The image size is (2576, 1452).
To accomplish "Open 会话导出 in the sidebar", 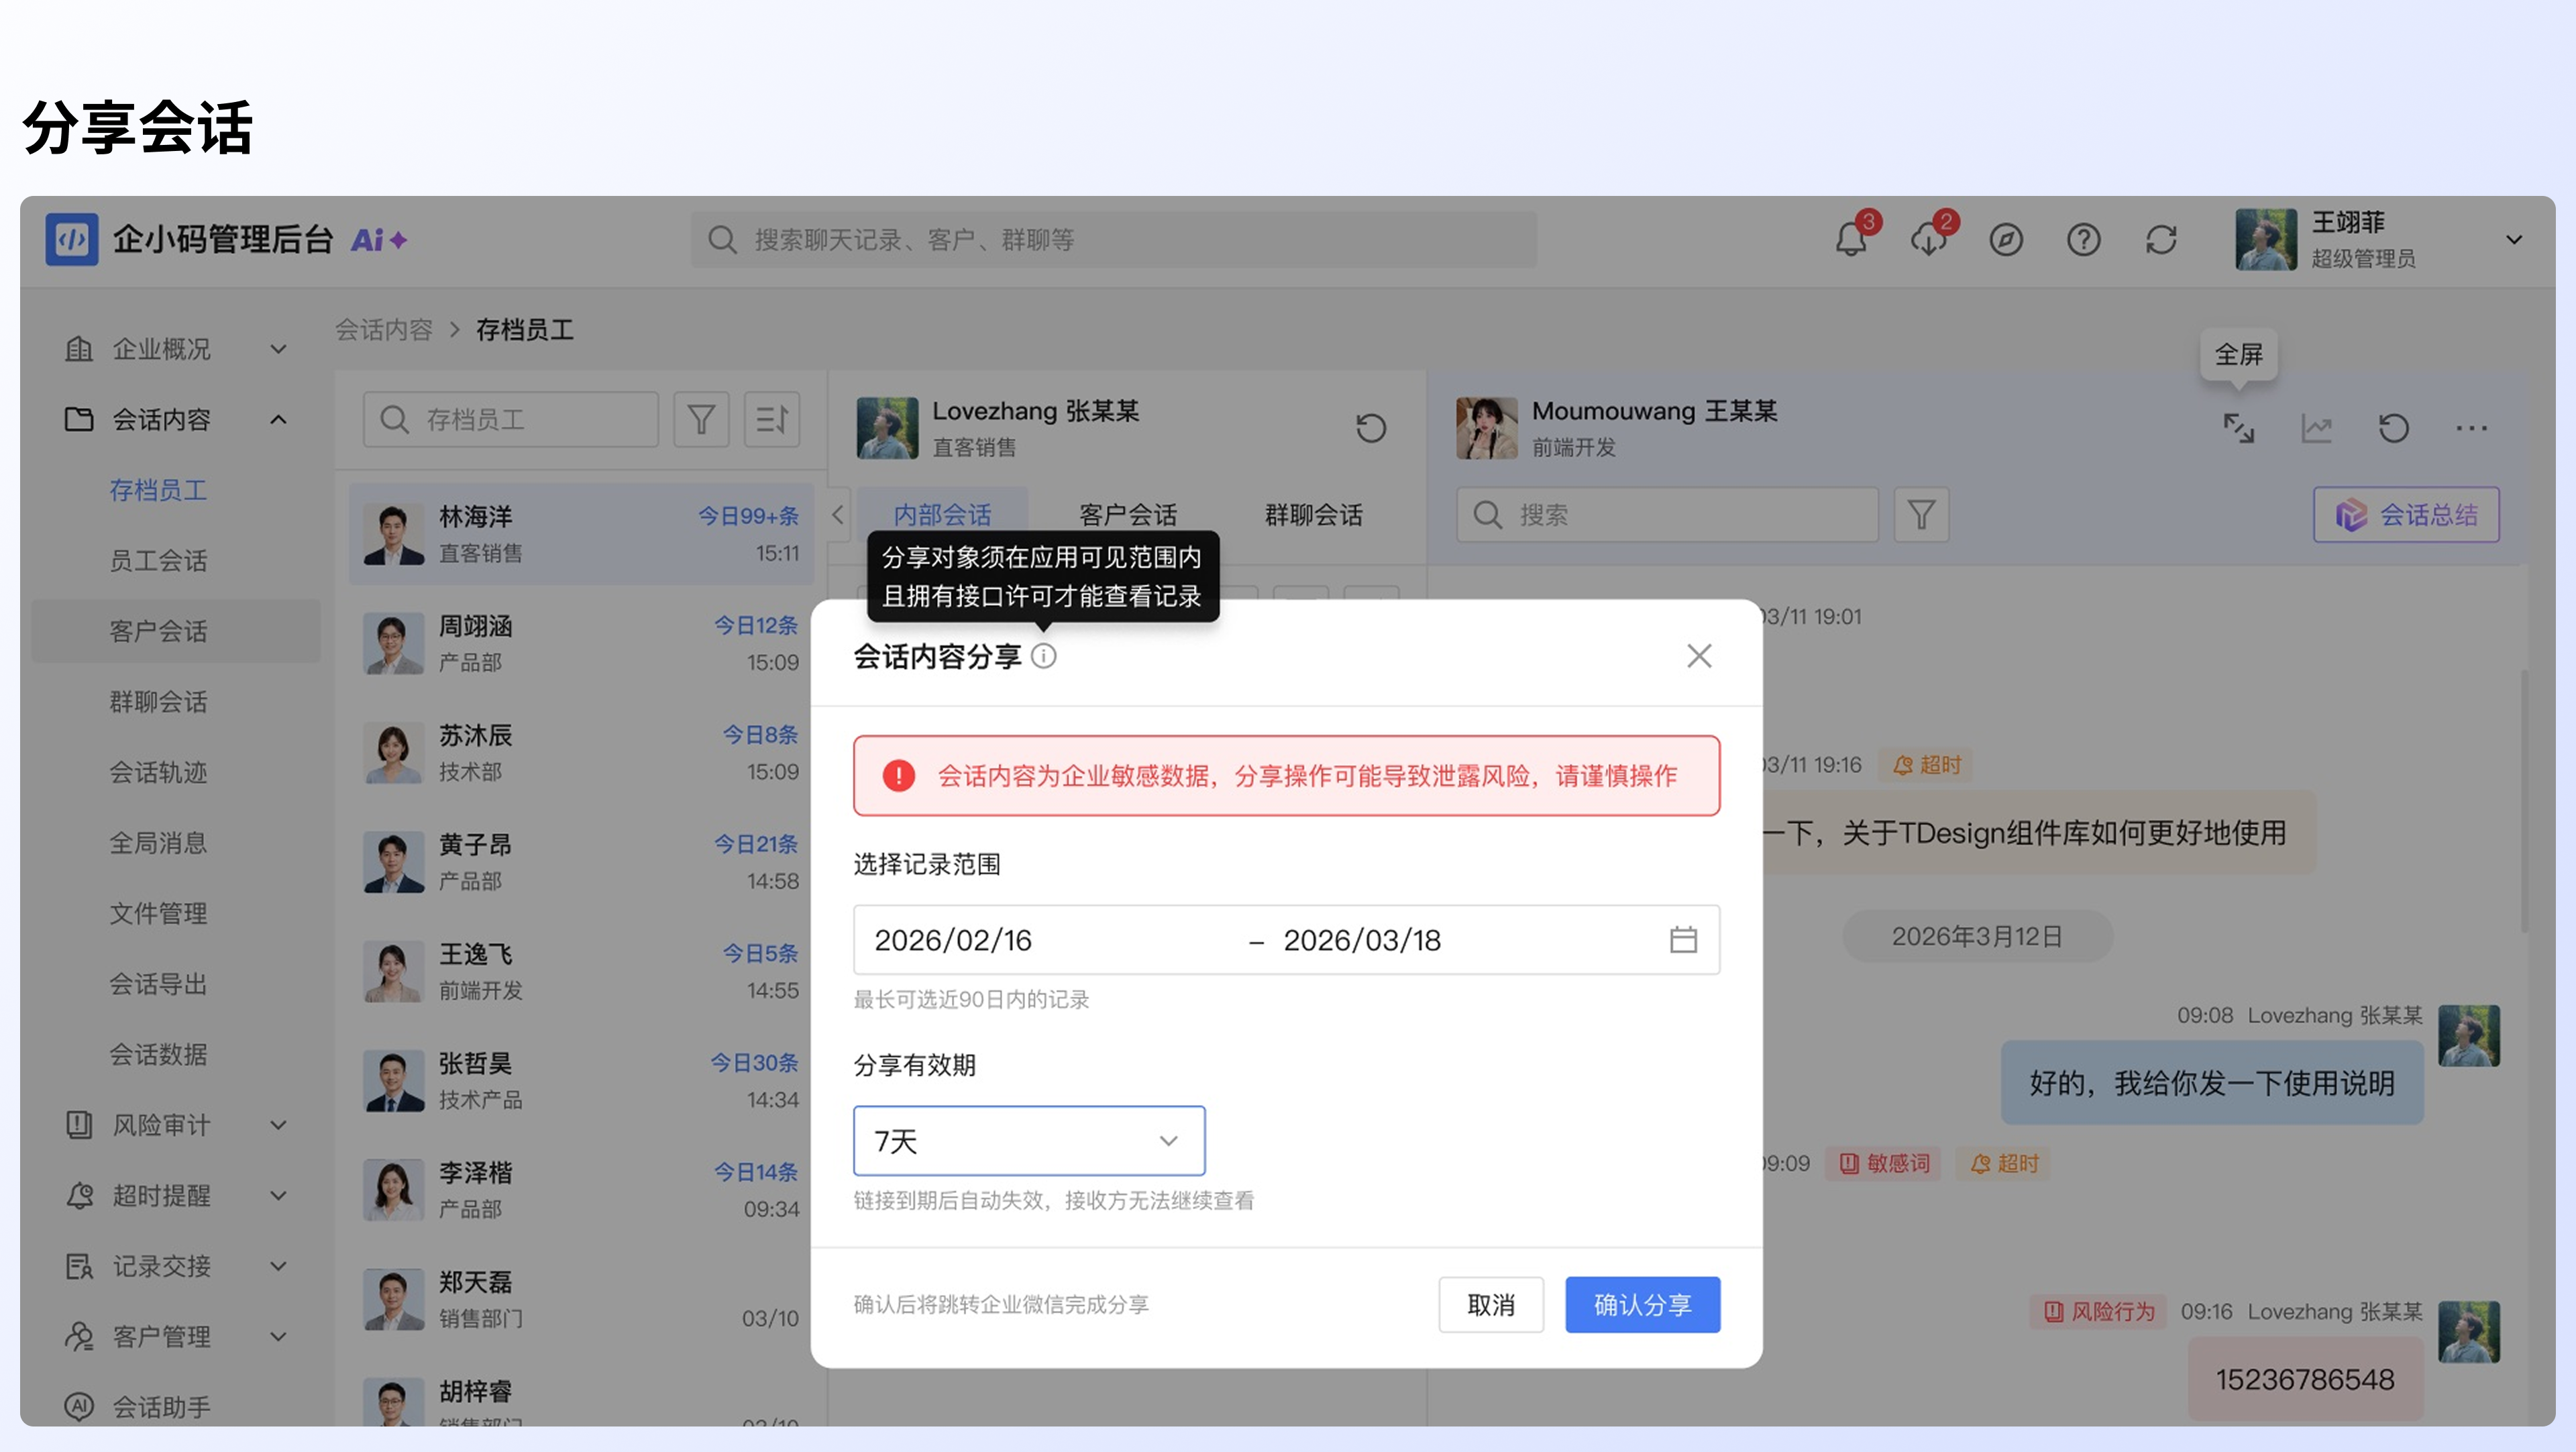I will pyautogui.click(x=158, y=984).
